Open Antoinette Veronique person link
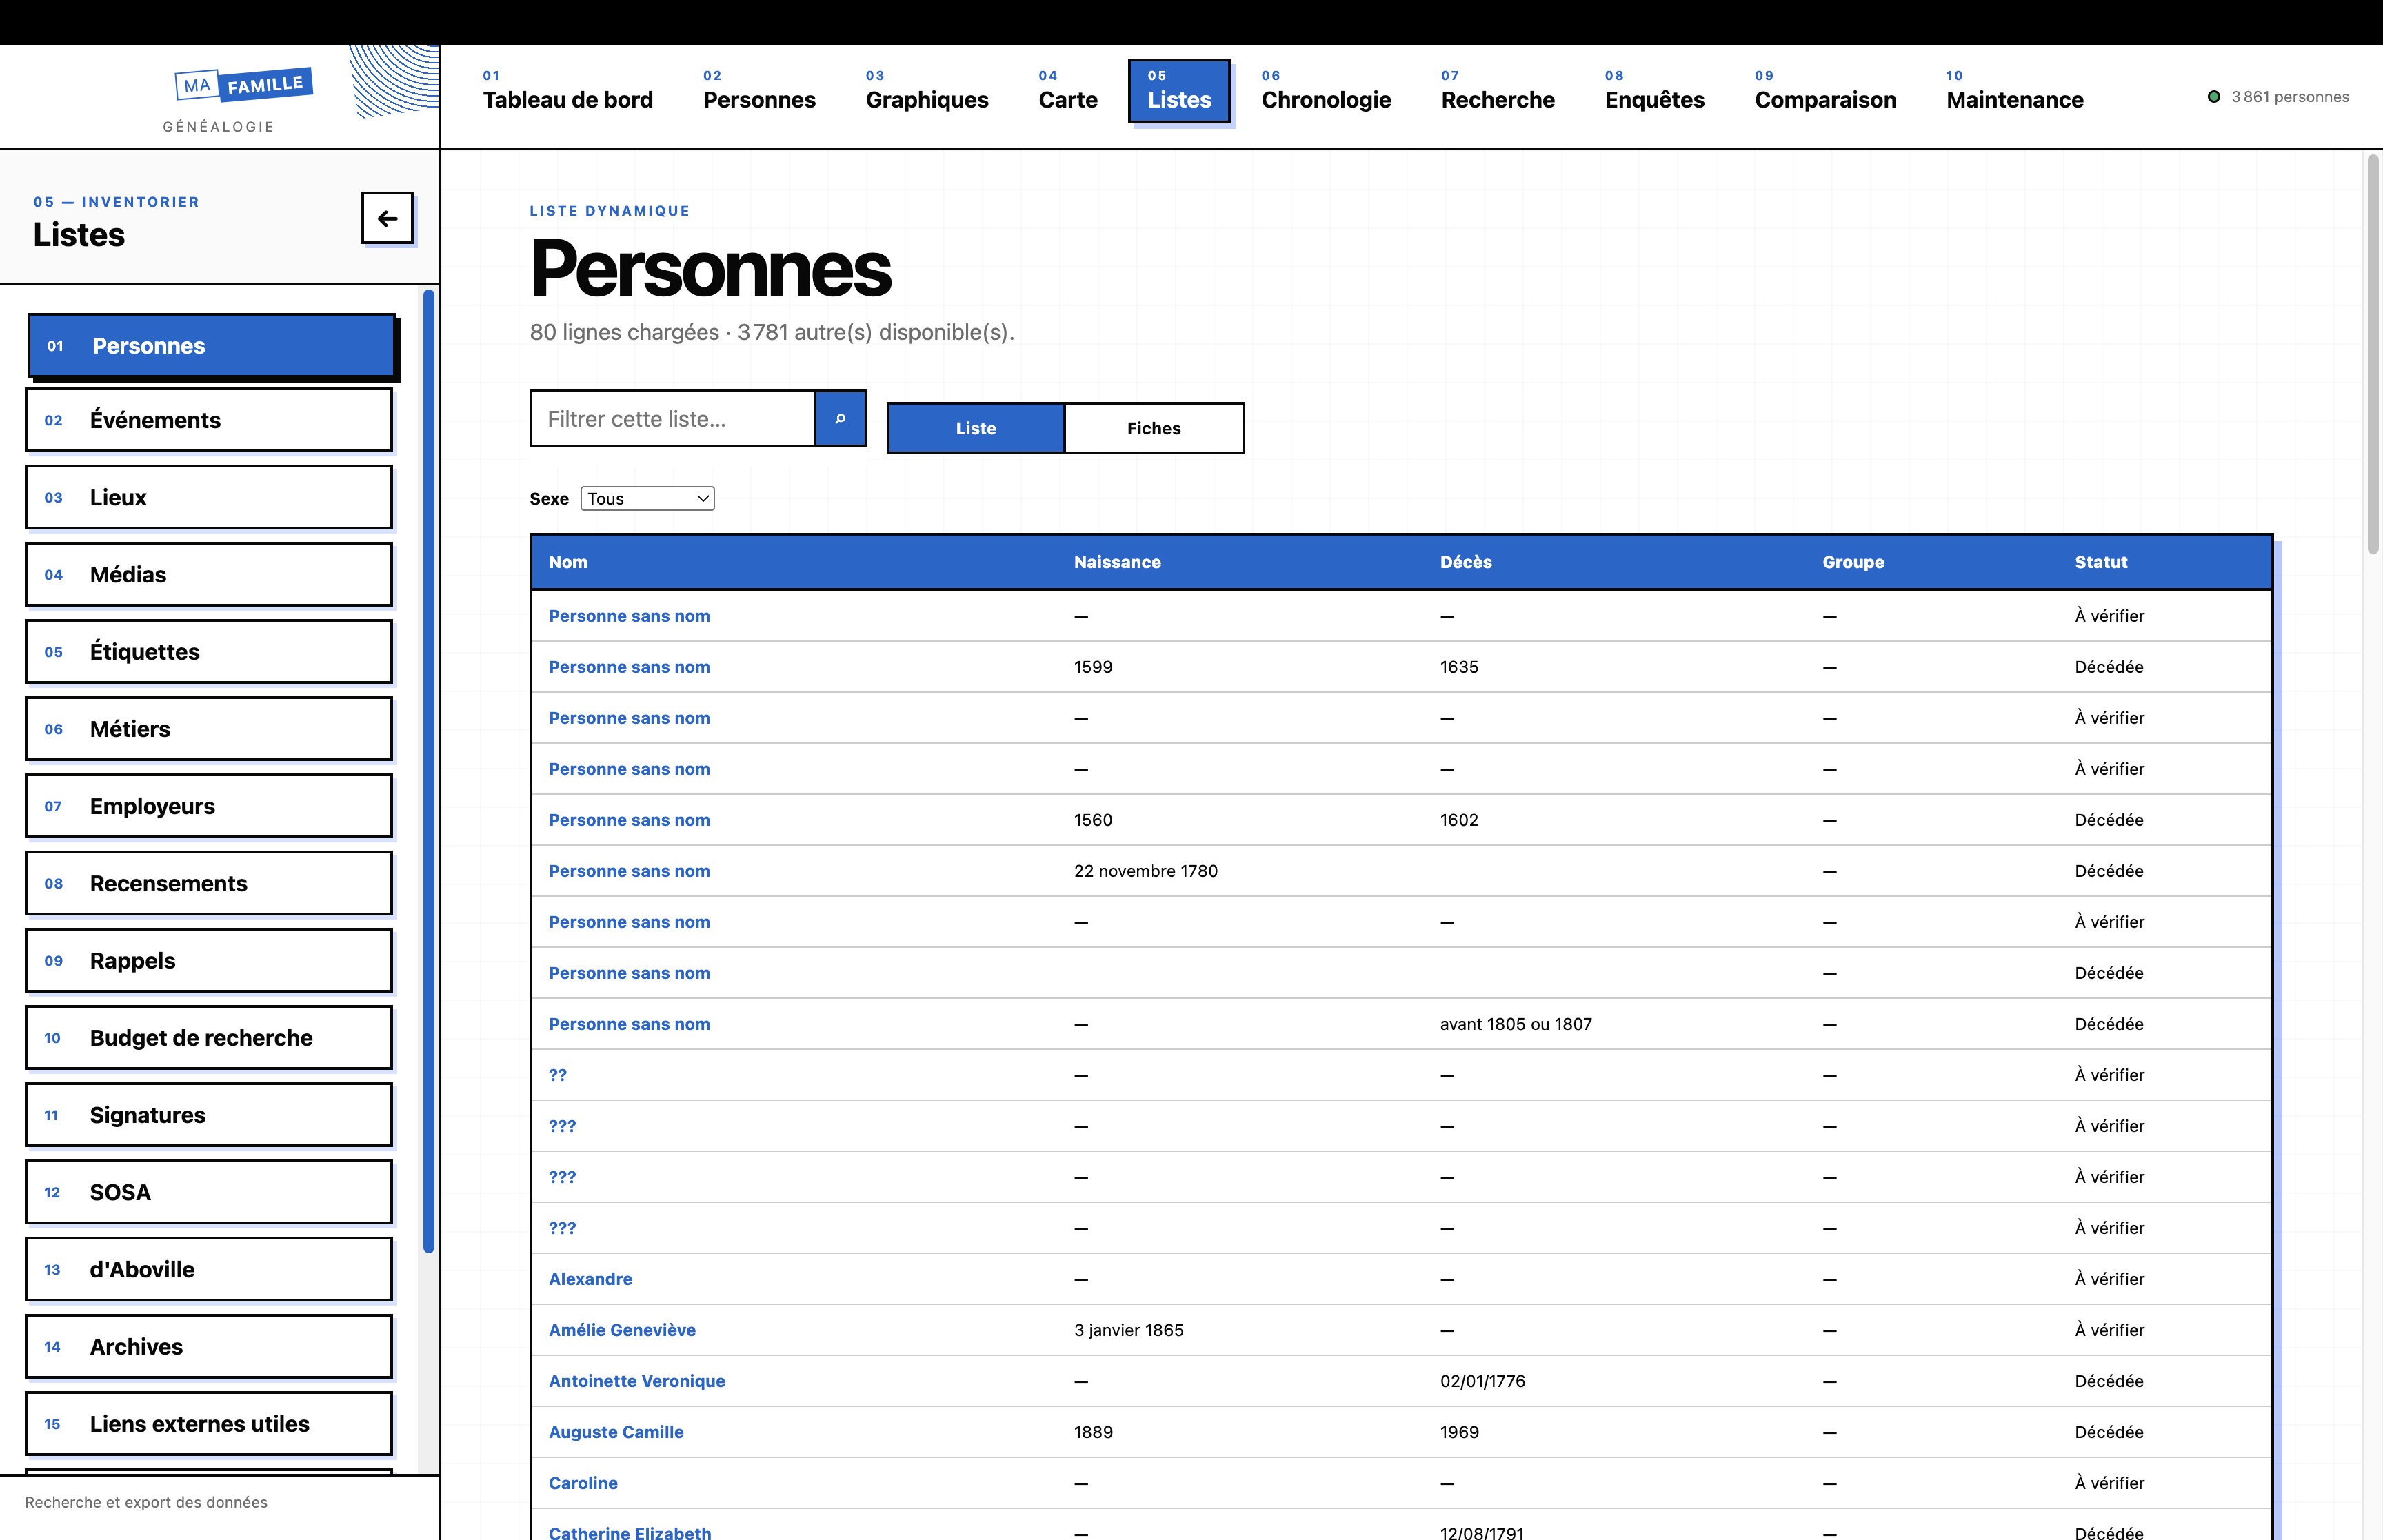The image size is (2383, 1540). [x=637, y=1381]
